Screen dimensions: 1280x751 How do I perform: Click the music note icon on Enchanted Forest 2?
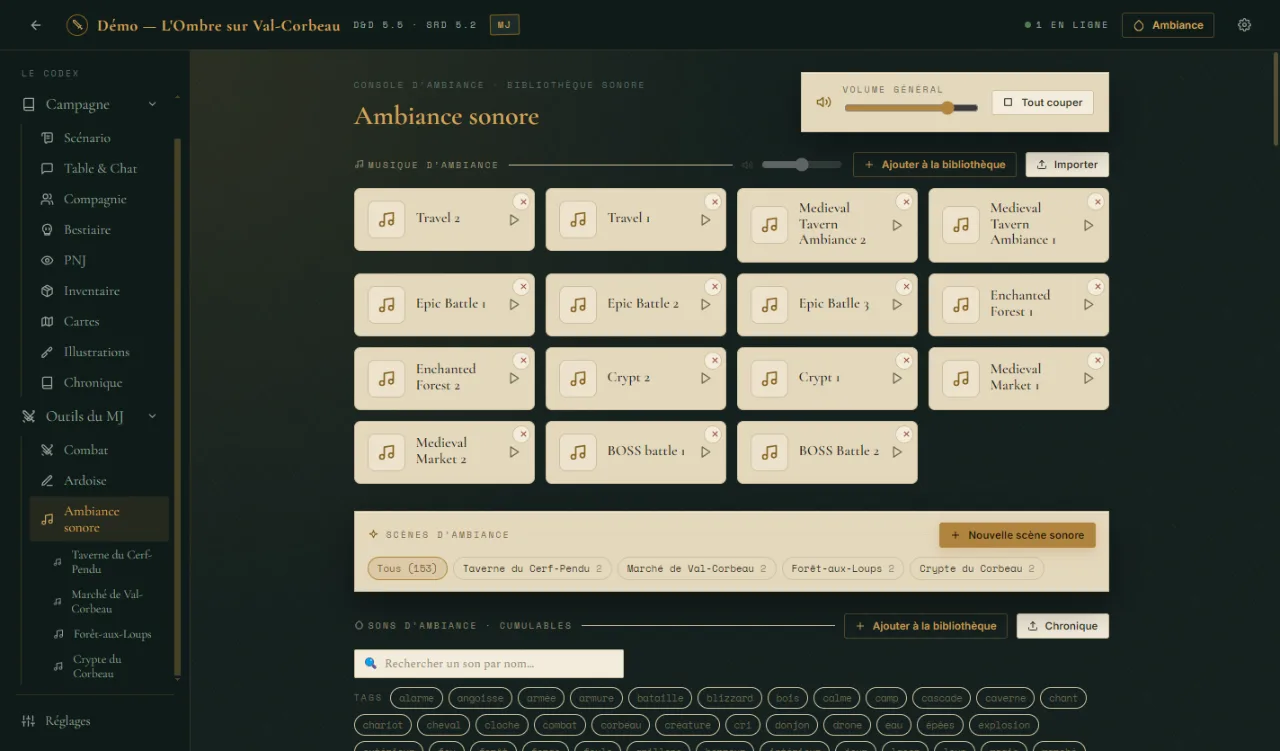click(x=386, y=379)
